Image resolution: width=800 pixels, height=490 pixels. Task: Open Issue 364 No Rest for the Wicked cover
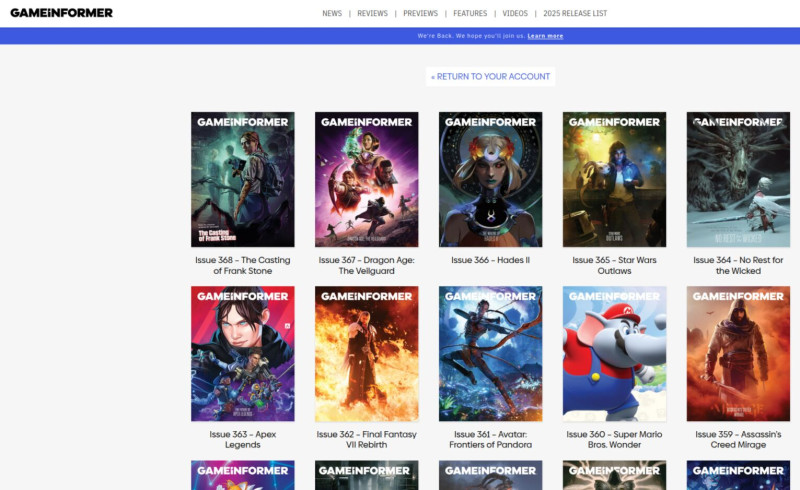[x=738, y=180]
